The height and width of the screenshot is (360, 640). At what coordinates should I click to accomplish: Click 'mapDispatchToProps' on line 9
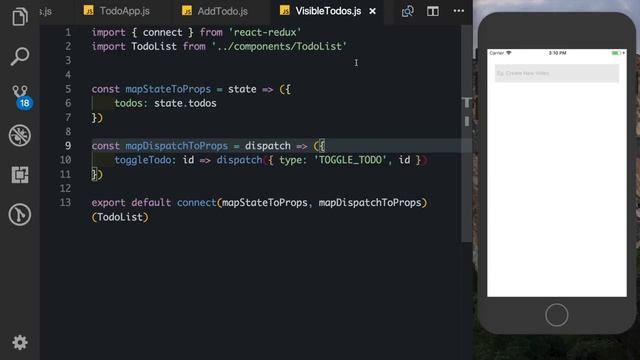coord(177,146)
